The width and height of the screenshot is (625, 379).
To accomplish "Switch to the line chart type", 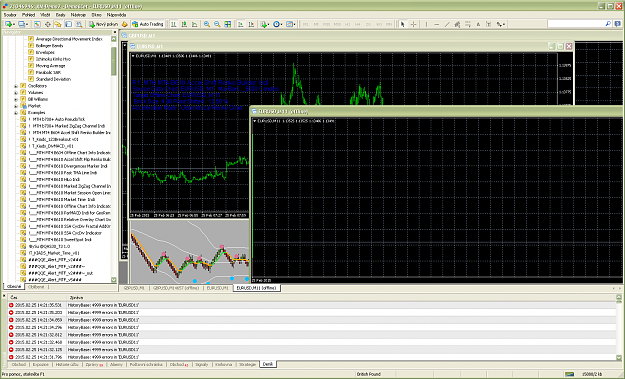I will pos(195,24).
